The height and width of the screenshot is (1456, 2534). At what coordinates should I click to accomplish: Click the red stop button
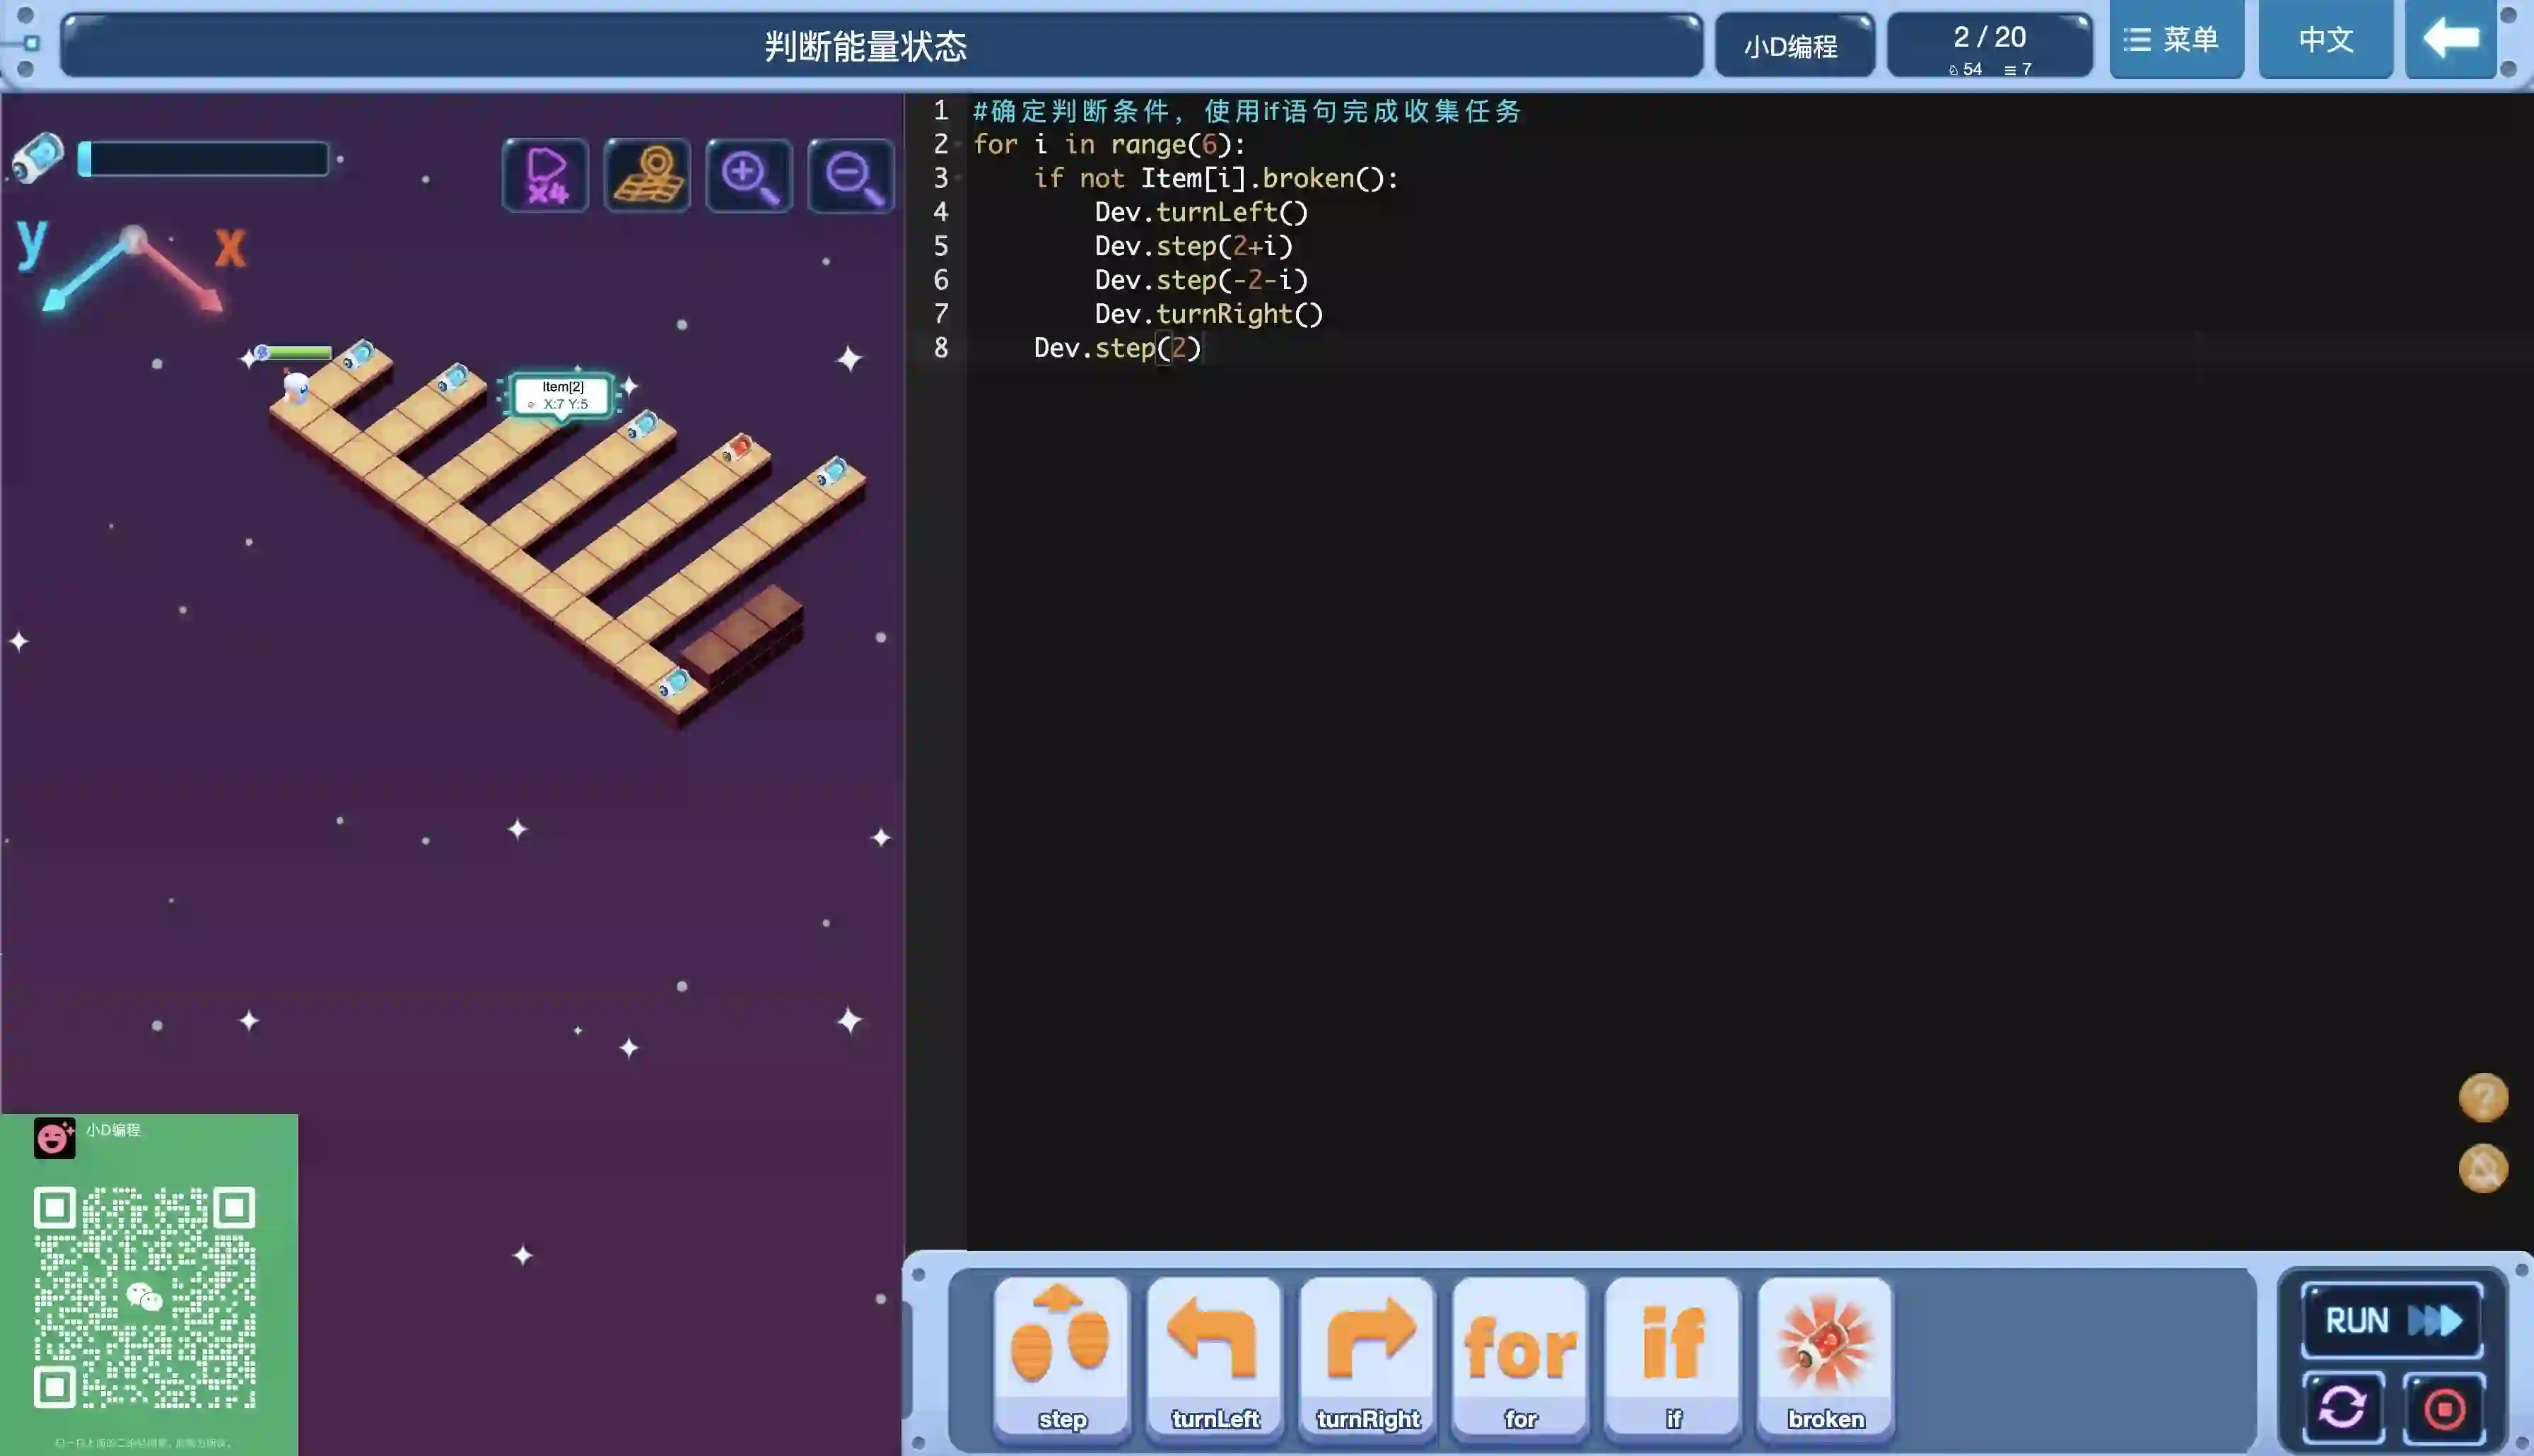coord(2444,1408)
